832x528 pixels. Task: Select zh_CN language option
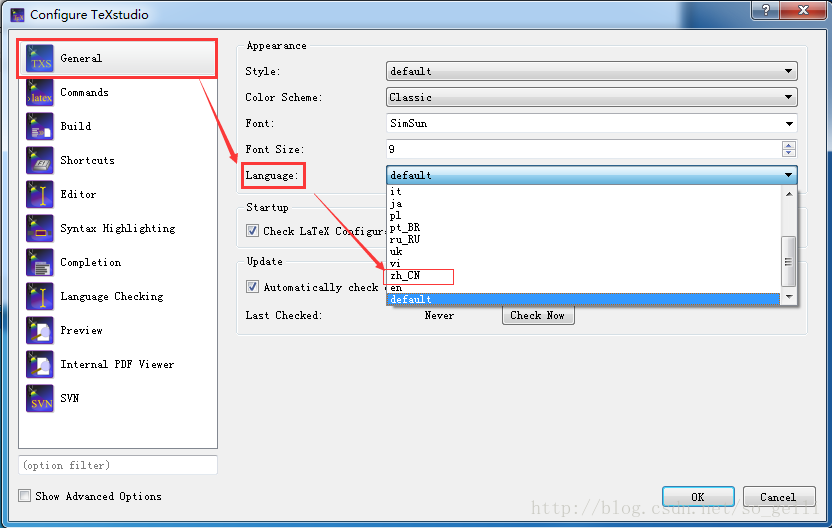point(583,275)
